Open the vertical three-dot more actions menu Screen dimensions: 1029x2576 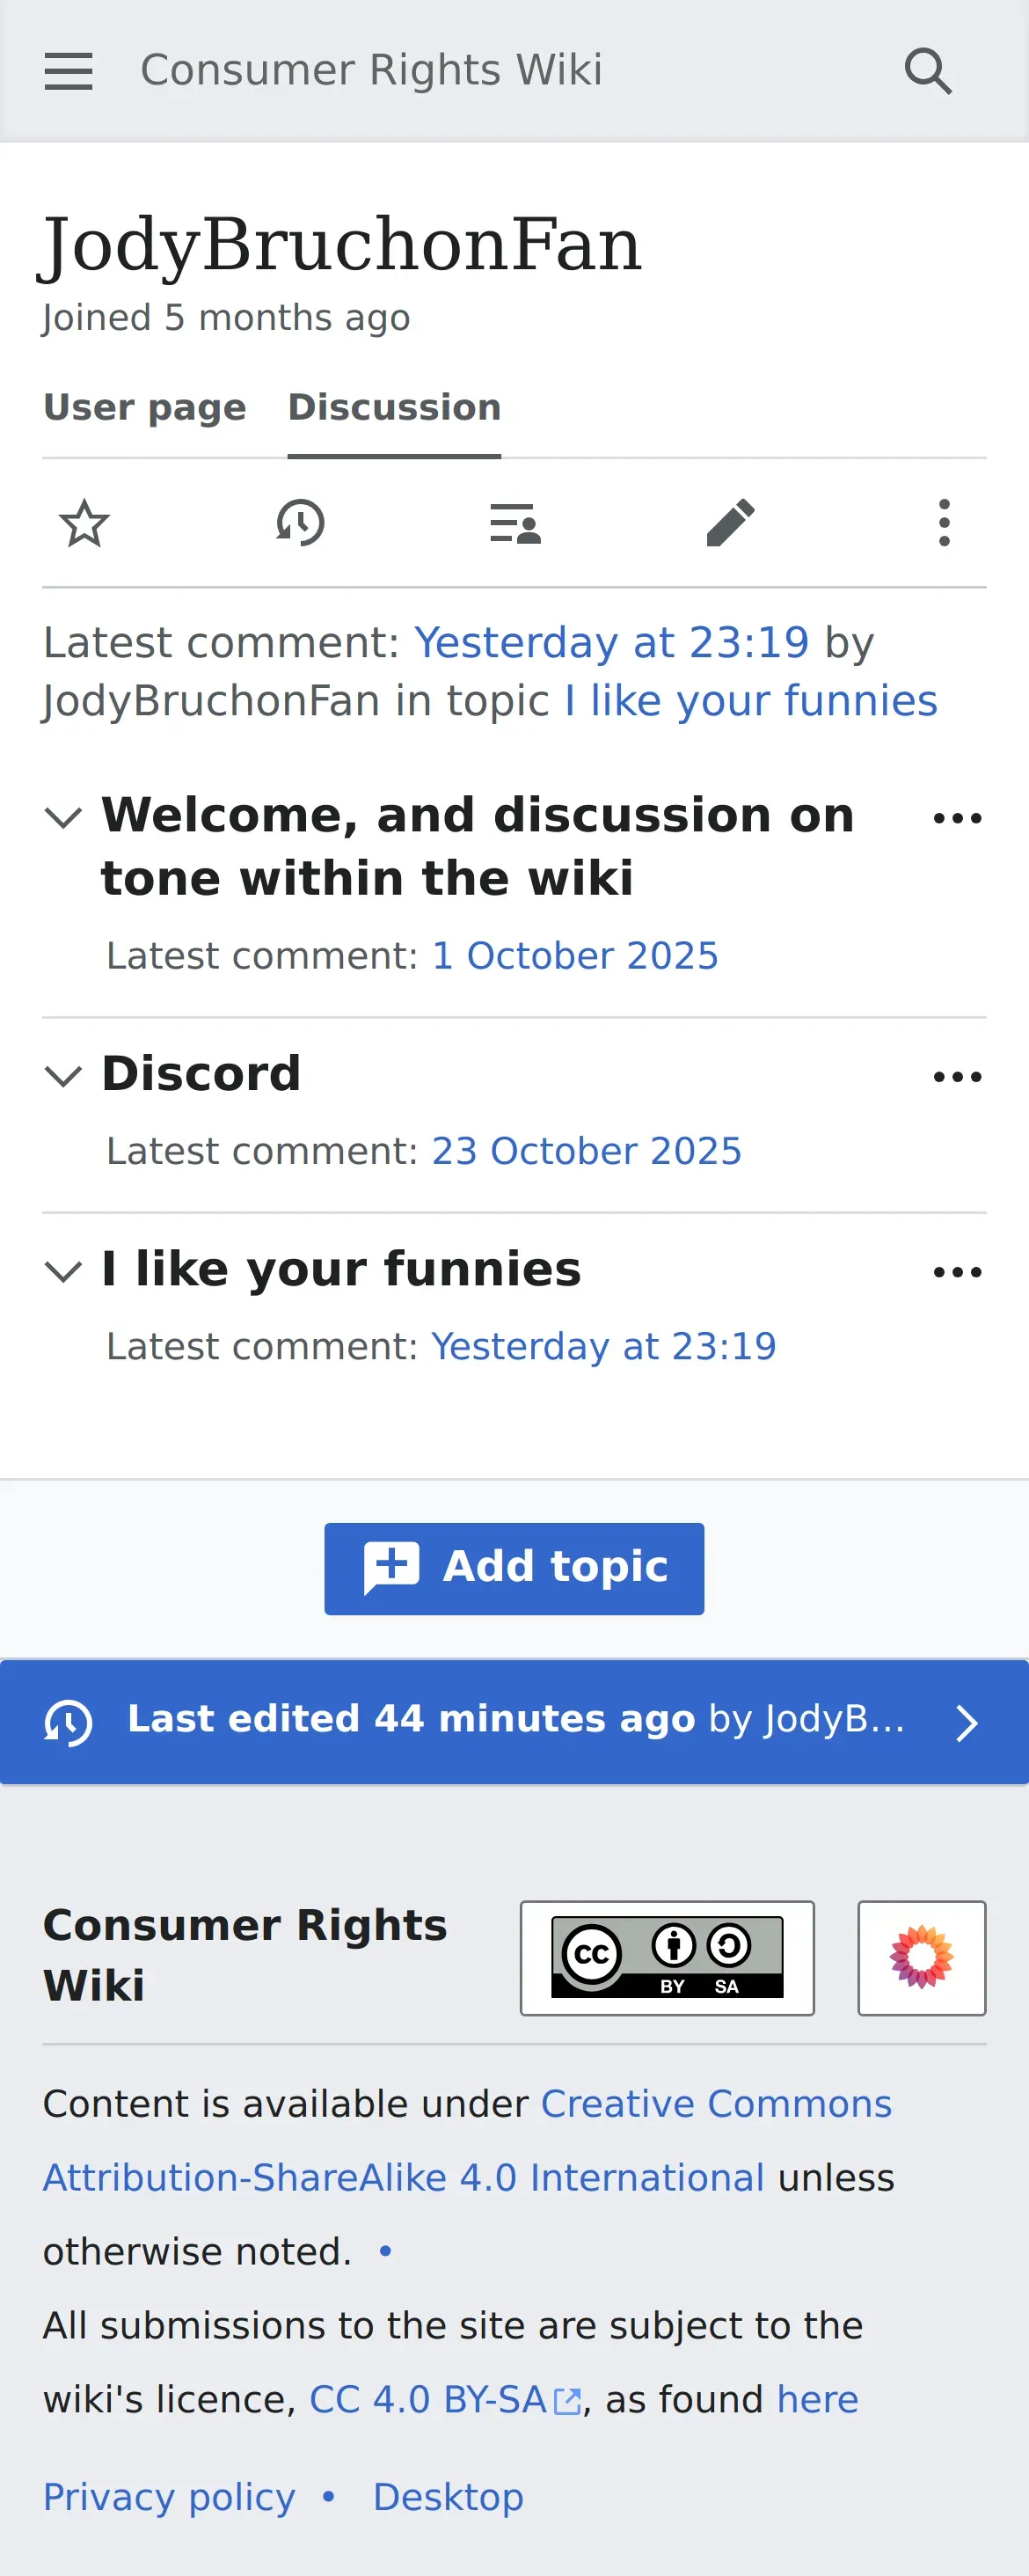(x=944, y=523)
